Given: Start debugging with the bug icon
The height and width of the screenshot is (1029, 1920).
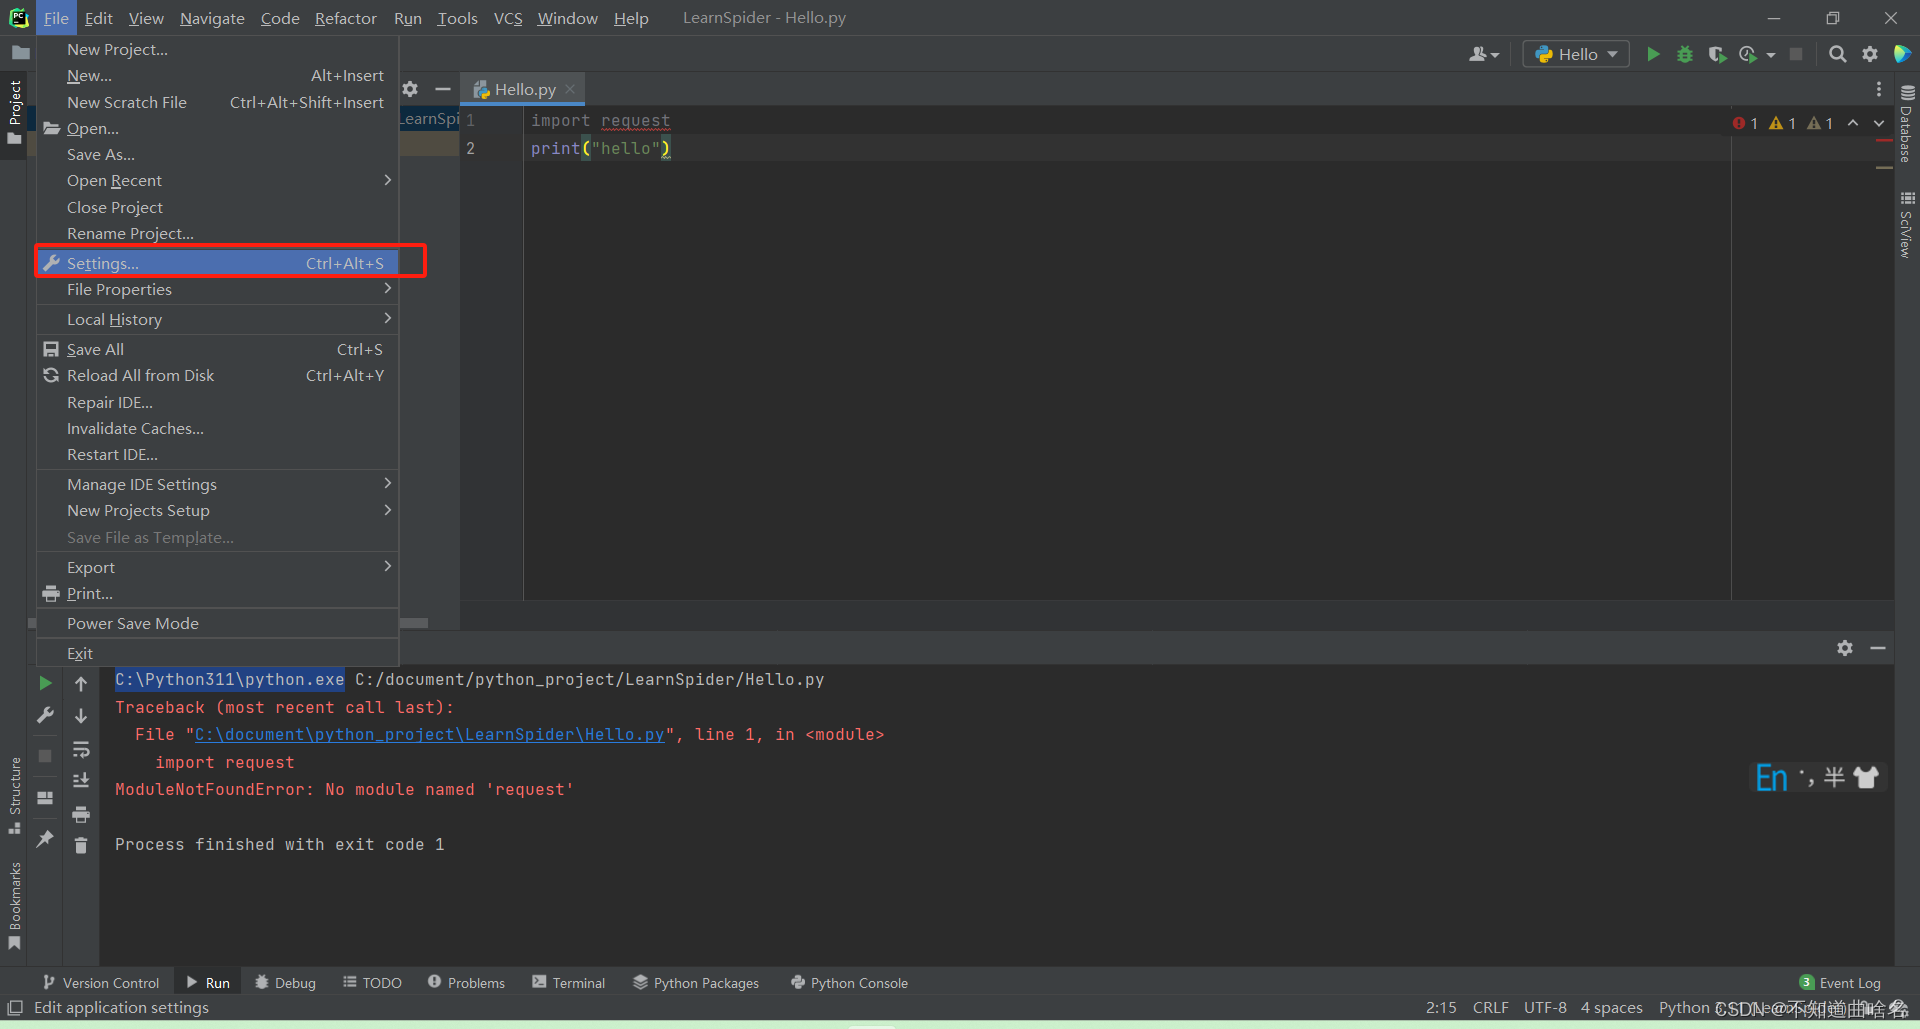Looking at the screenshot, I should click(1685, 54).
